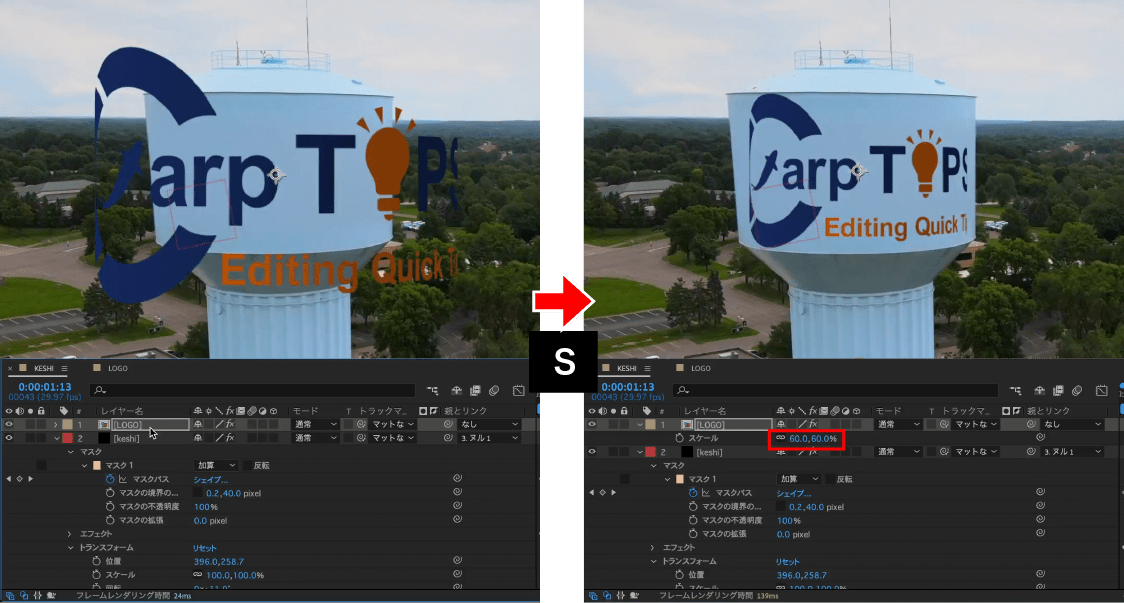Open KESHI panel menu in left timeline
Viewport: 1124px width, 603px height.
click(x=64, y=369)
